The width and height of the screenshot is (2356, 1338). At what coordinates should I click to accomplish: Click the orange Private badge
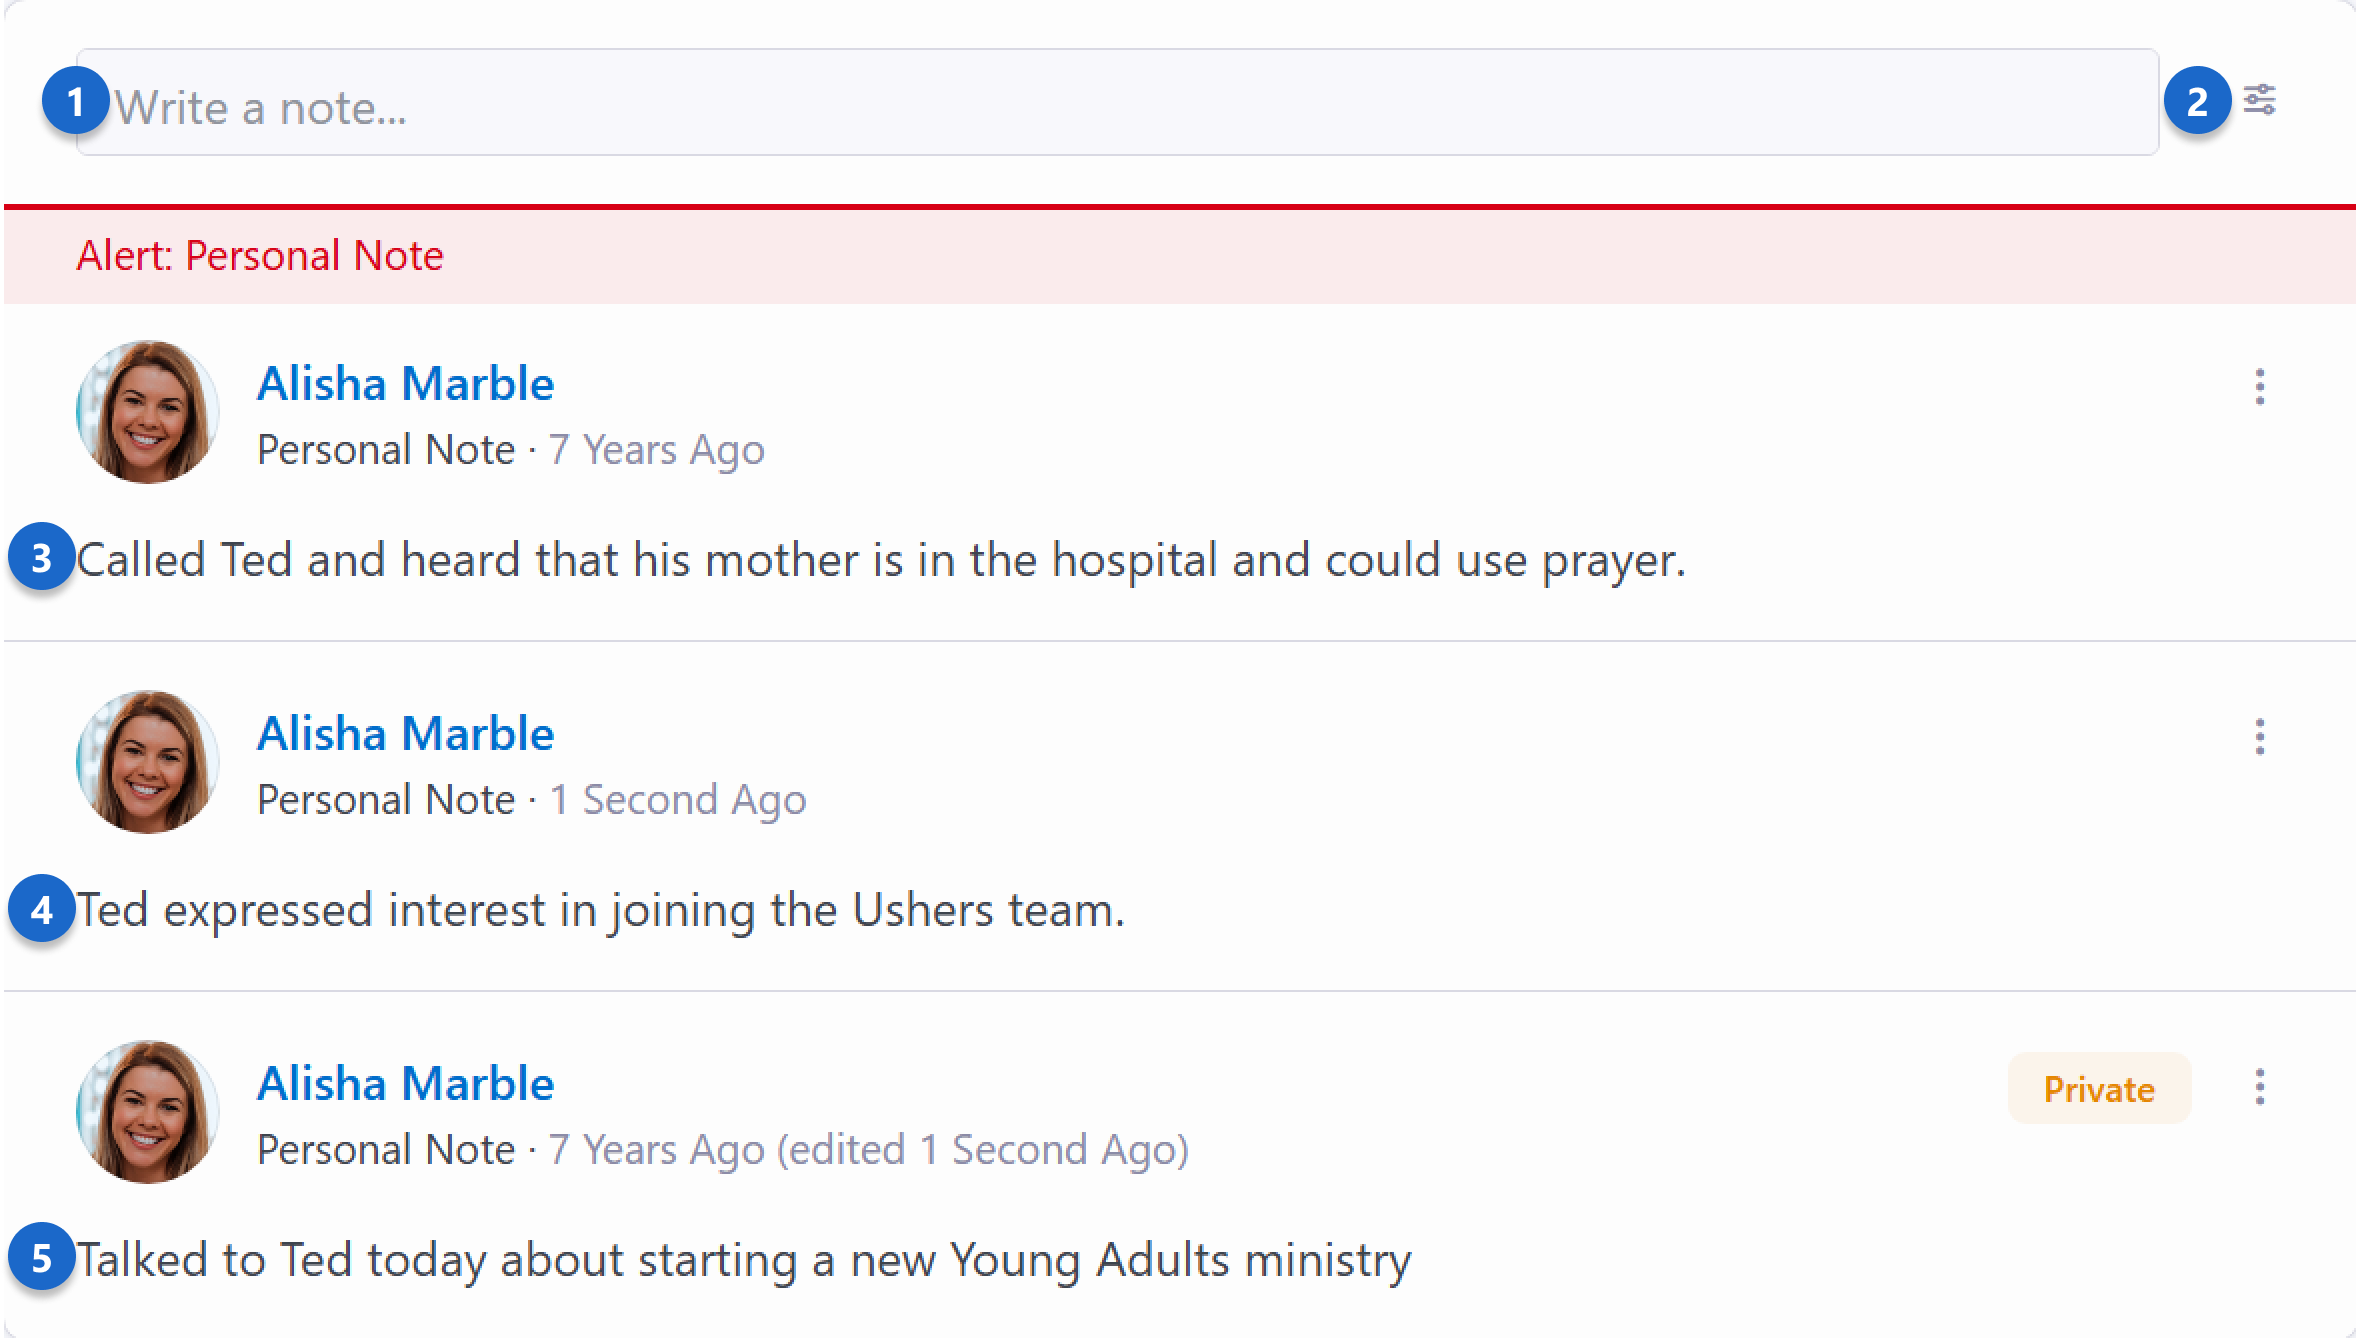click(2098, 1088)
